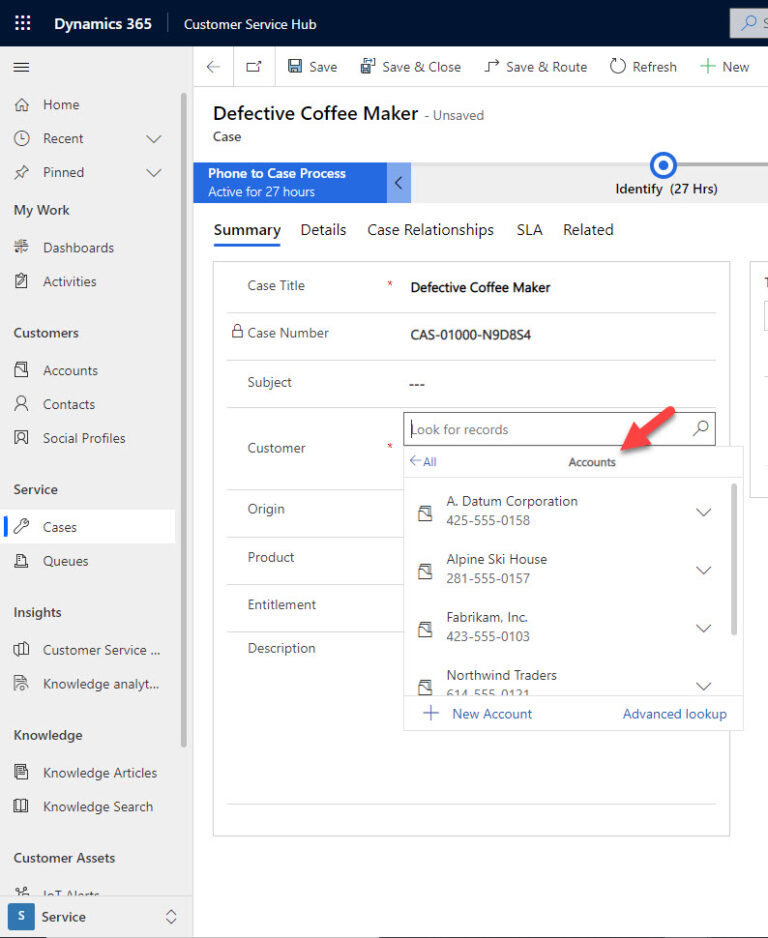Click the Knowledge Search book icon
This screenshot has height=938, width=768.
tap(22, 806)
